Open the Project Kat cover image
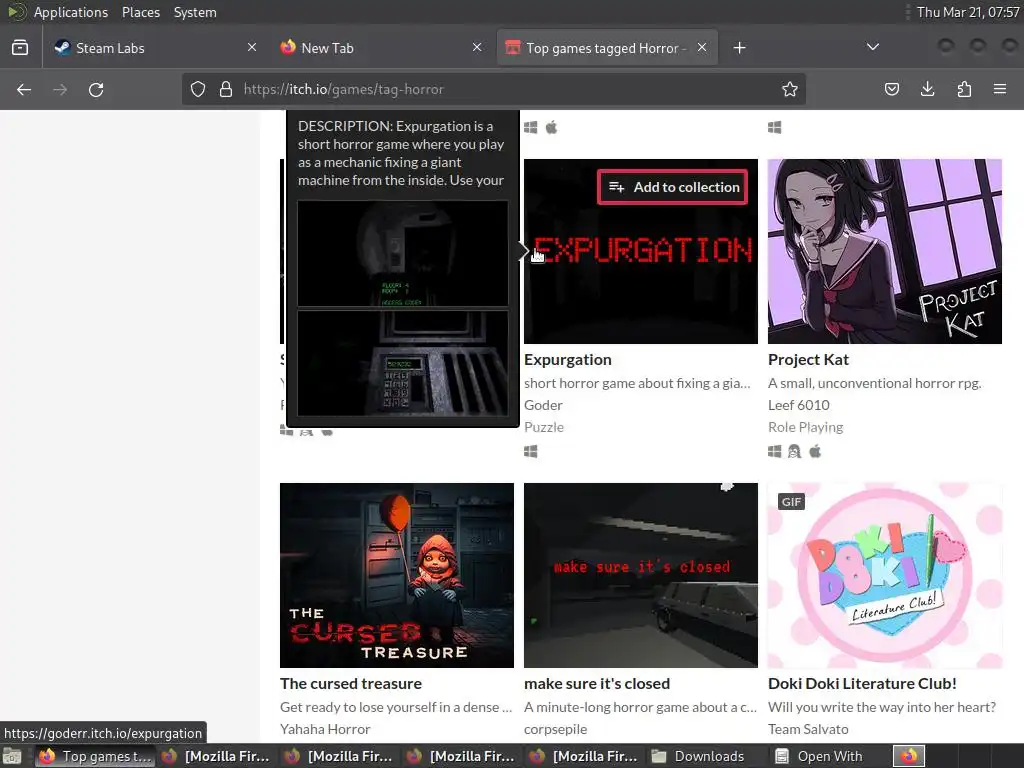1024x768 pixels. point(885,251)
